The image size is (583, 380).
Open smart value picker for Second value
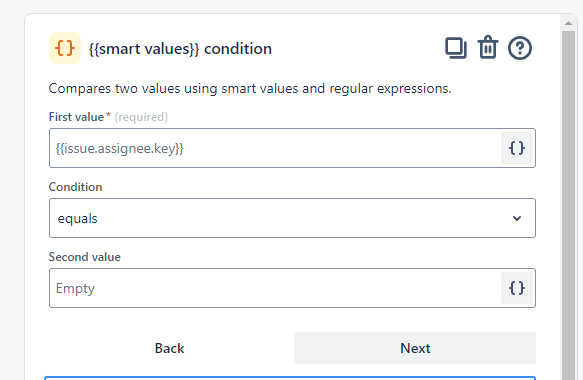click(517, 288)
